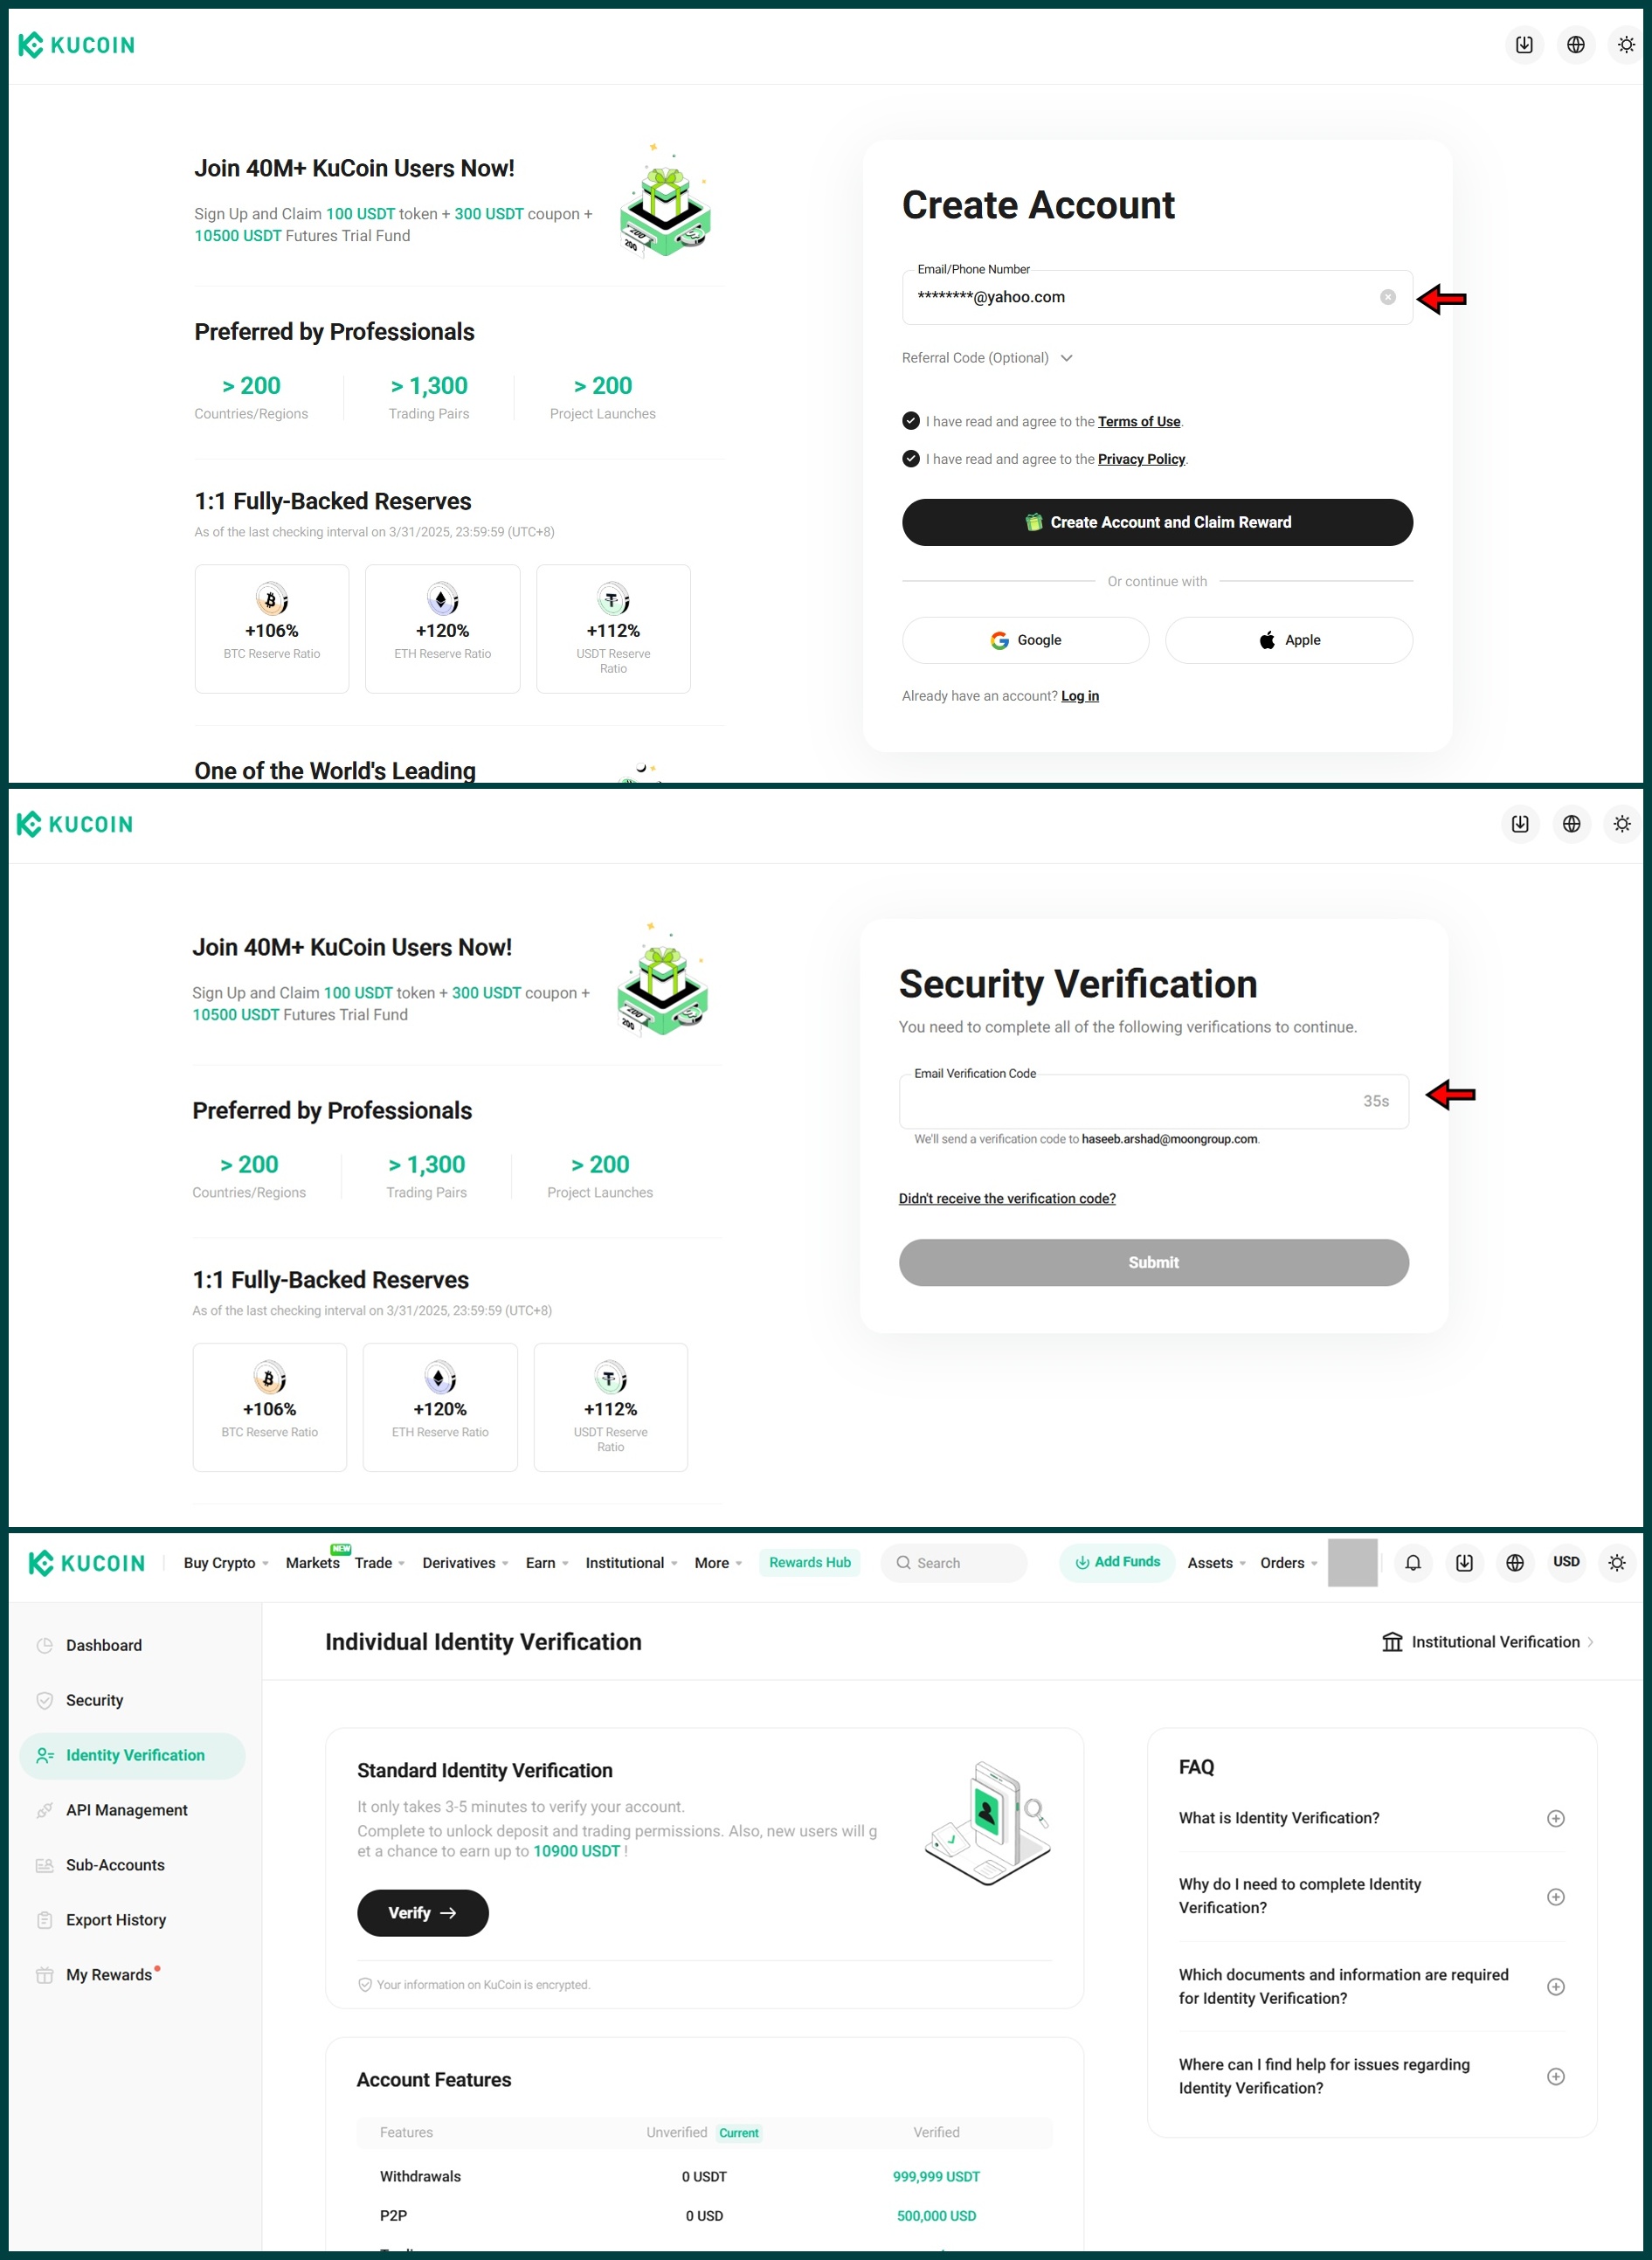Toggle theme sun icon in Create Account page header
1652x2260 pixels.
point(1627,45)
